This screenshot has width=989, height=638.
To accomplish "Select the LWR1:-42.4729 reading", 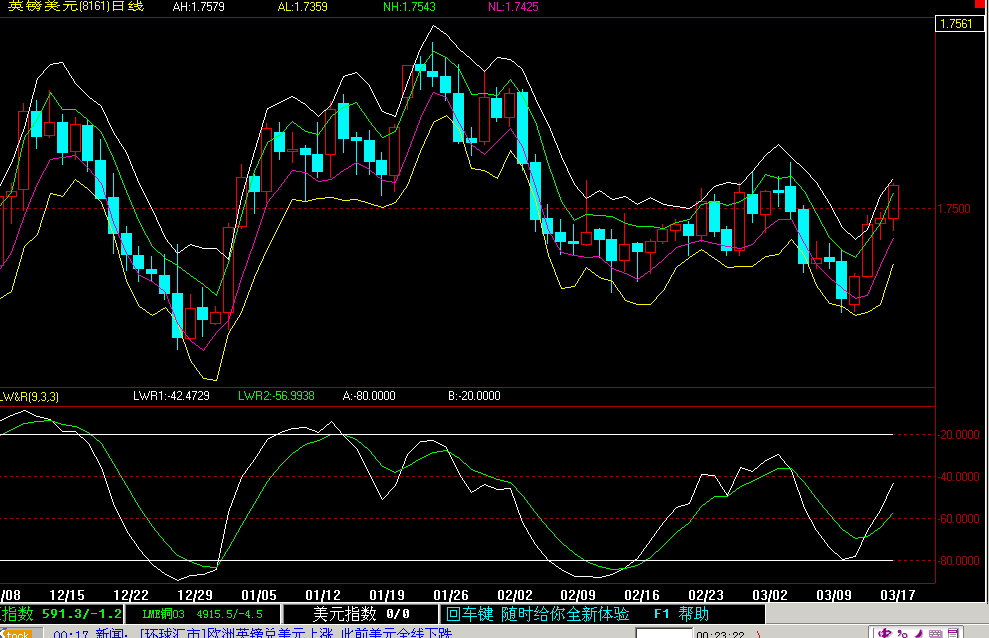I will pyautogui.click(x=171, y=396).
